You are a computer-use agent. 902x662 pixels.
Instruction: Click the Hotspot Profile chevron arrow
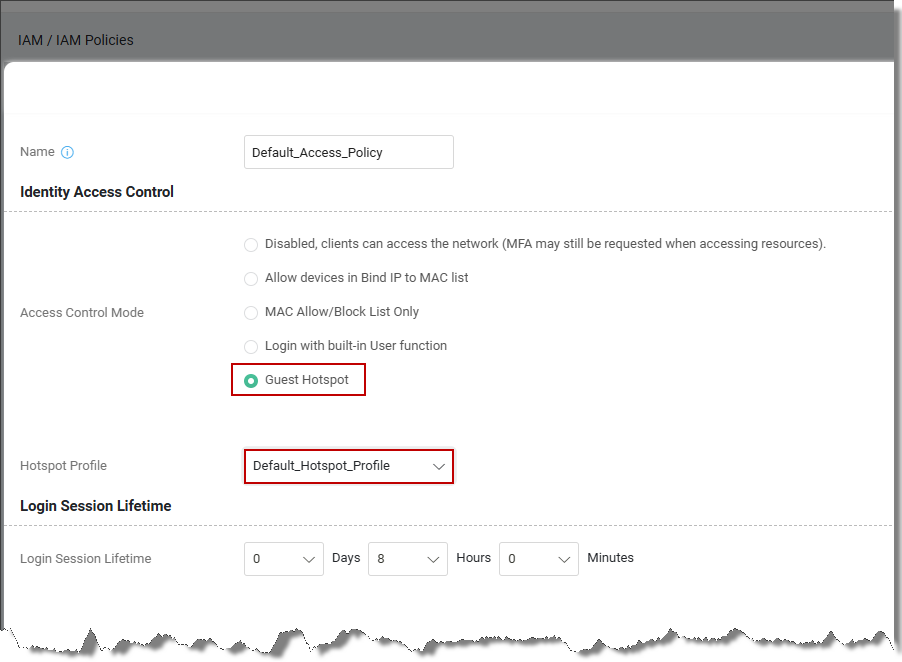[438, 466]
